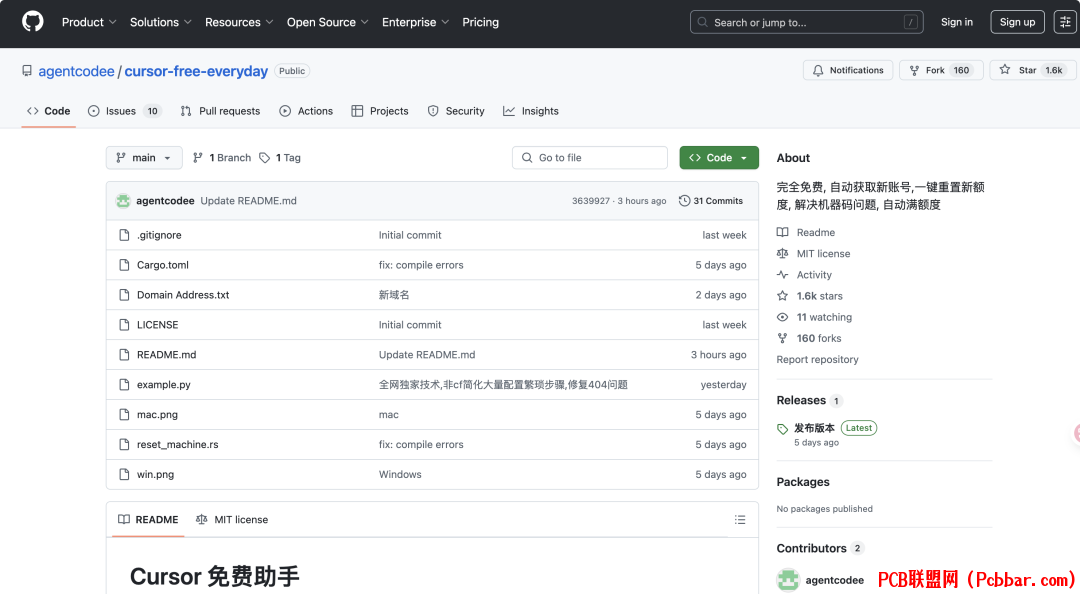Open the green Code dropdown button
This screenshot has height=594, width=1080.
coord(719,158)
